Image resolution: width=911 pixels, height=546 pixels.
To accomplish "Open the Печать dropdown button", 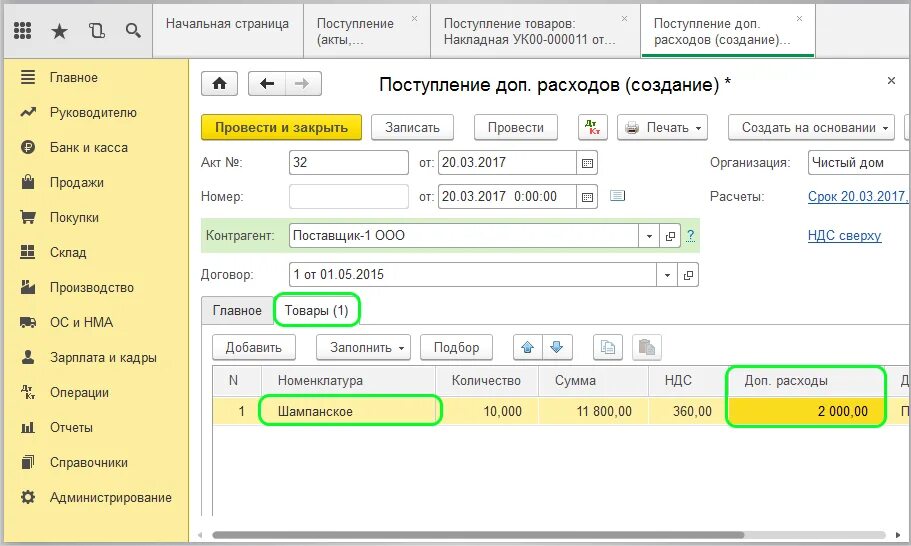I will [x=662, y=127].
